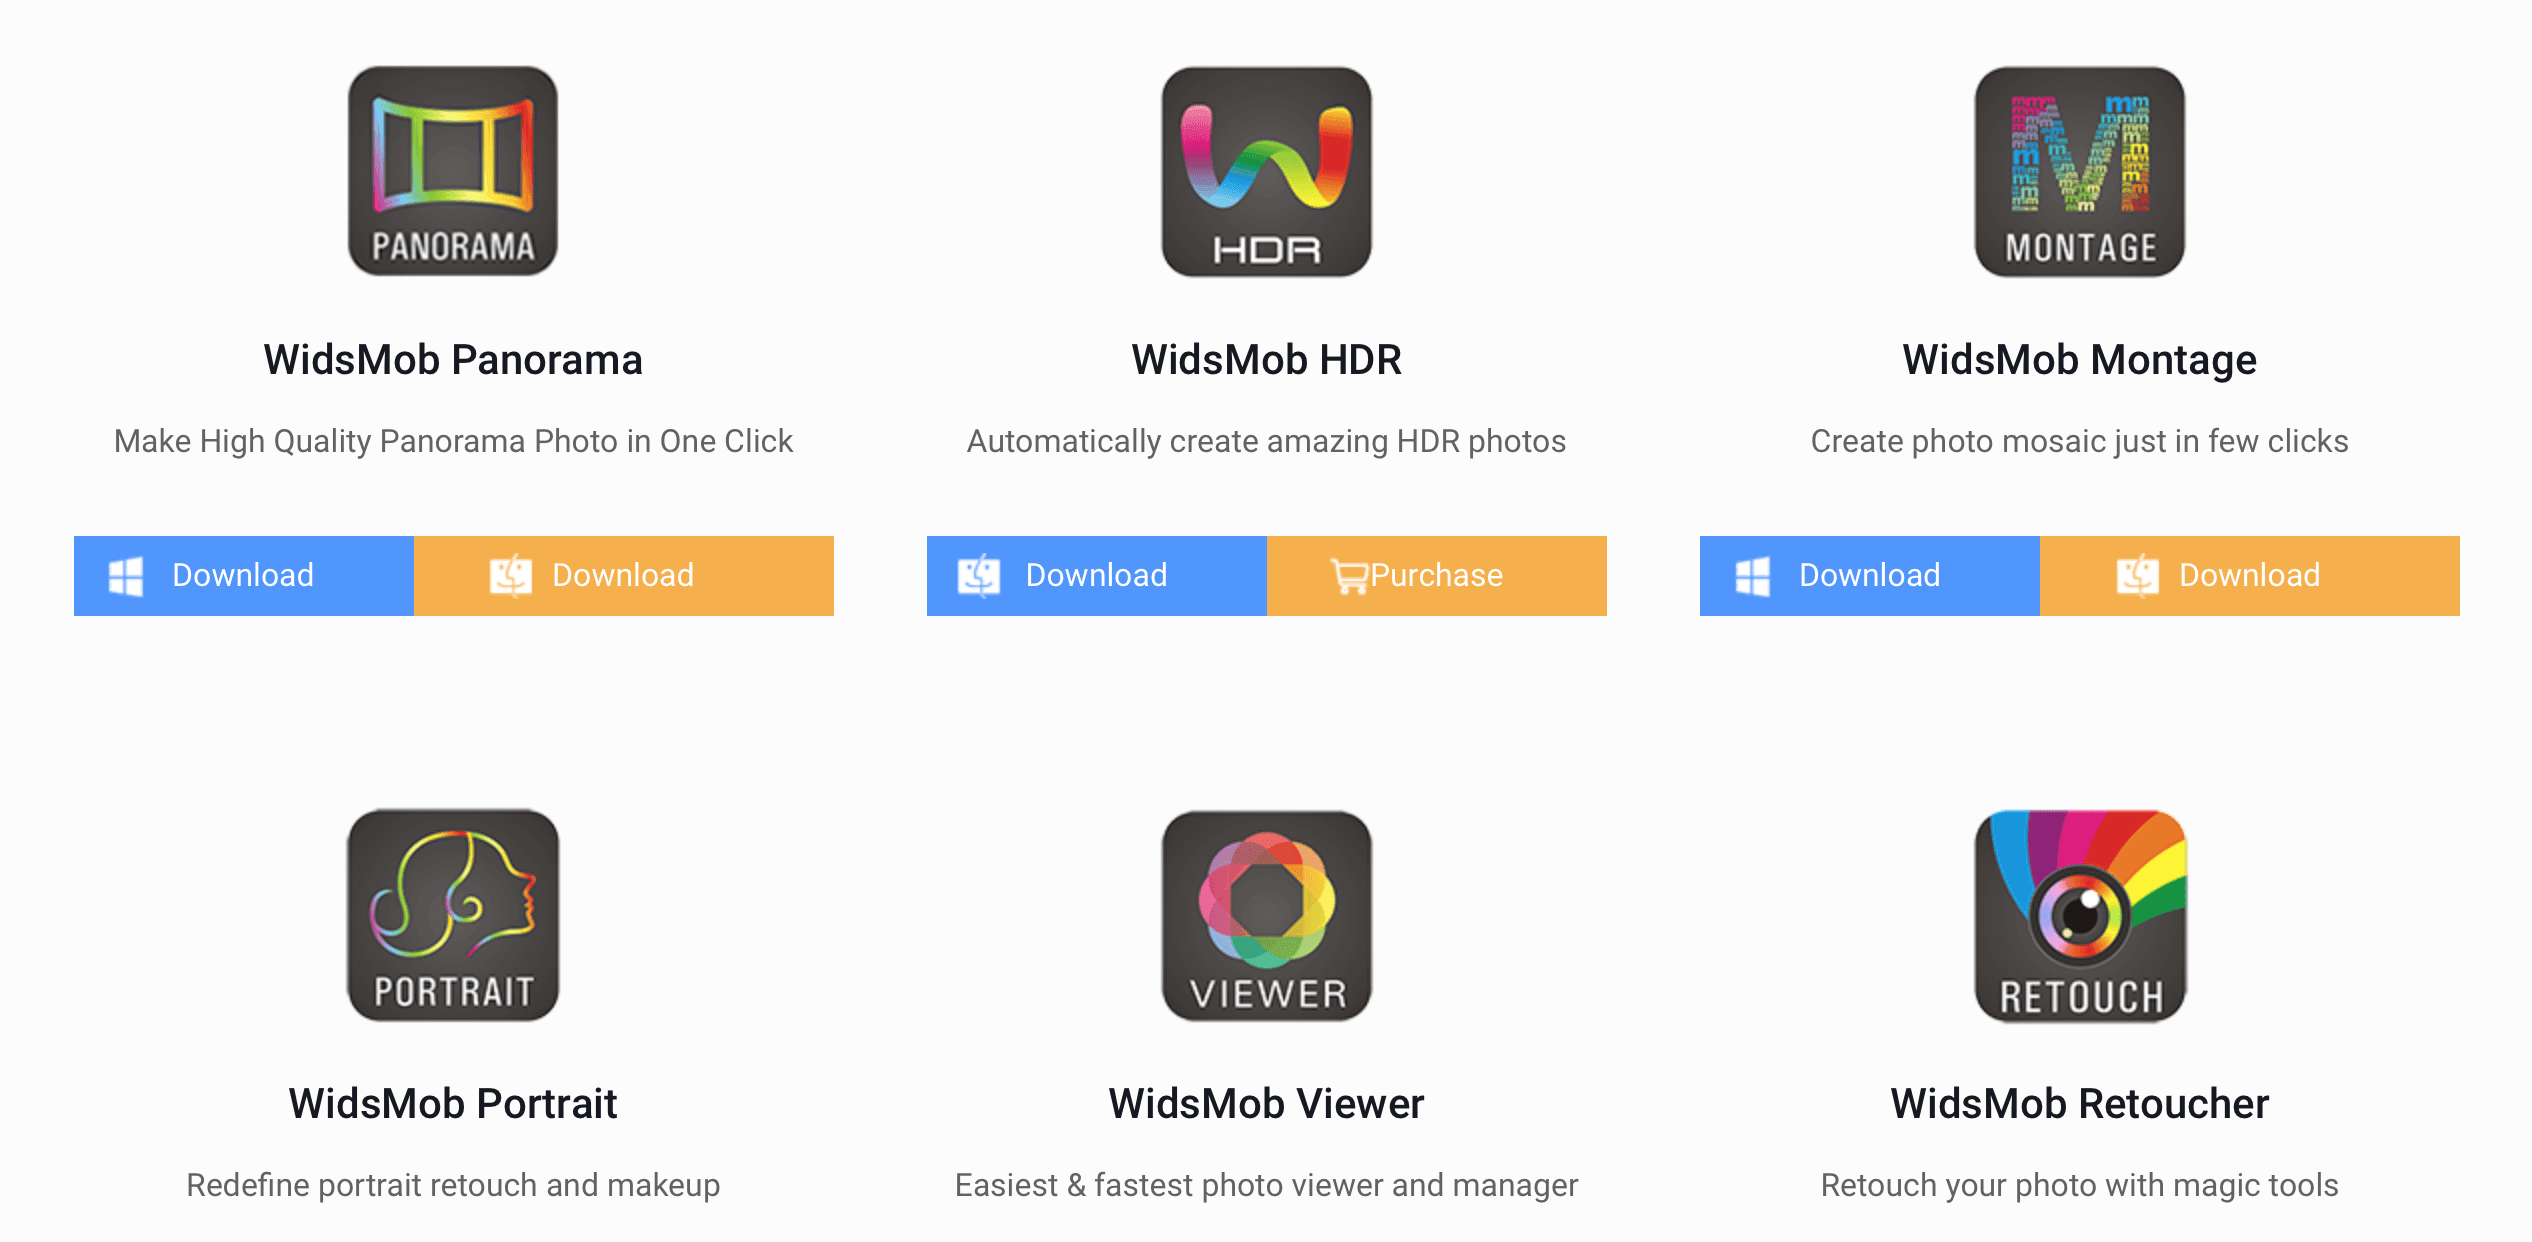Download WidsMob Panorama for Mac
2532x1242 pixels.
click(624, 575)
